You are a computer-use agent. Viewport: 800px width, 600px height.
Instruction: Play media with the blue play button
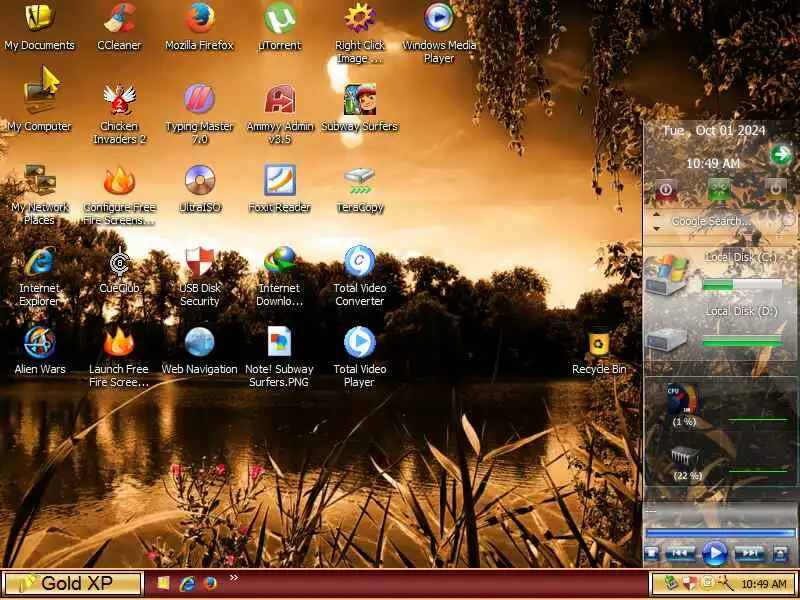tap(715, 553)
